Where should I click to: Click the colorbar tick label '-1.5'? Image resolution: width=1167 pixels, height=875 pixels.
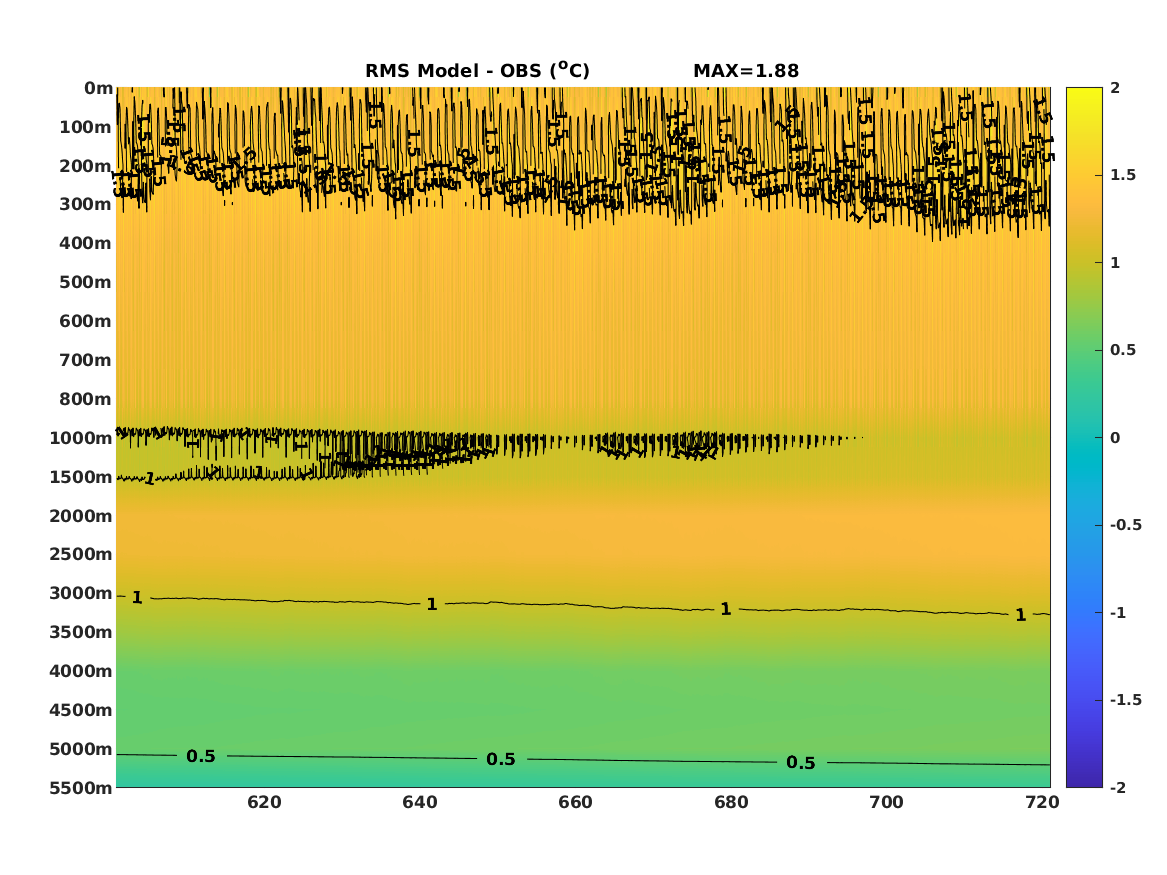(x=1126, y=699)
